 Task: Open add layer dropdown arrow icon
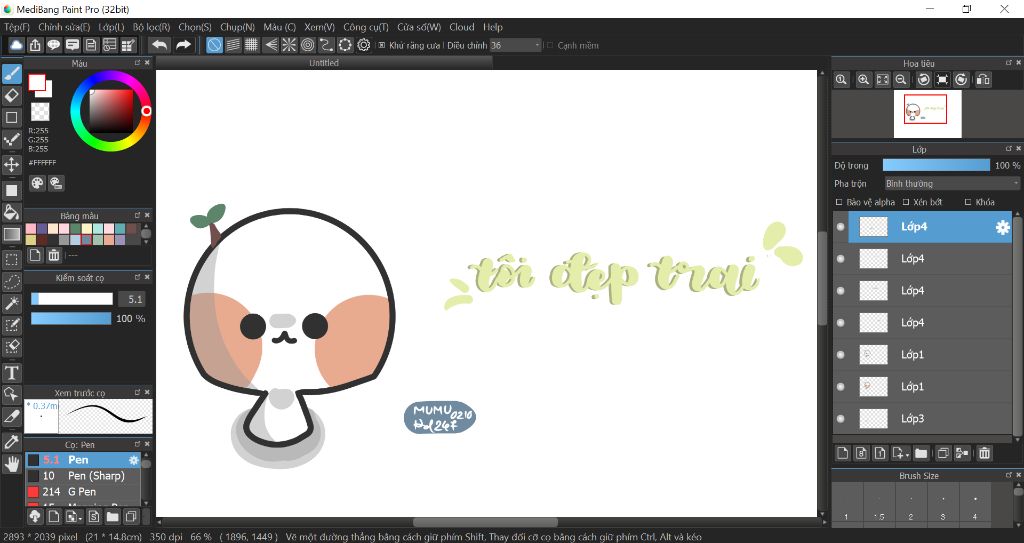(x=901, y=453)
